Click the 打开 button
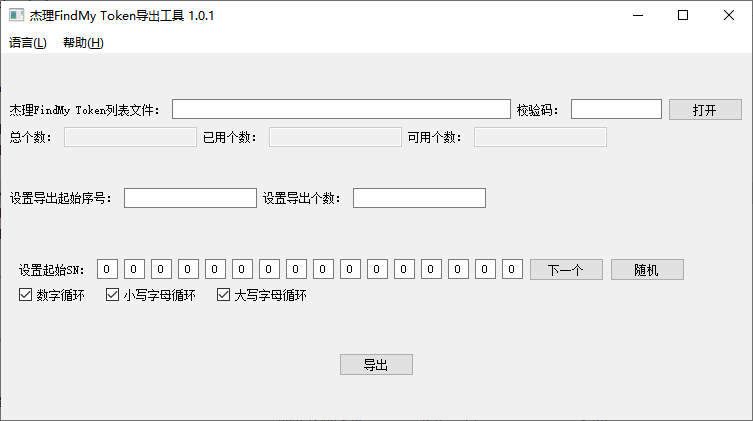The image size is (753, 421). click(705, 109)
